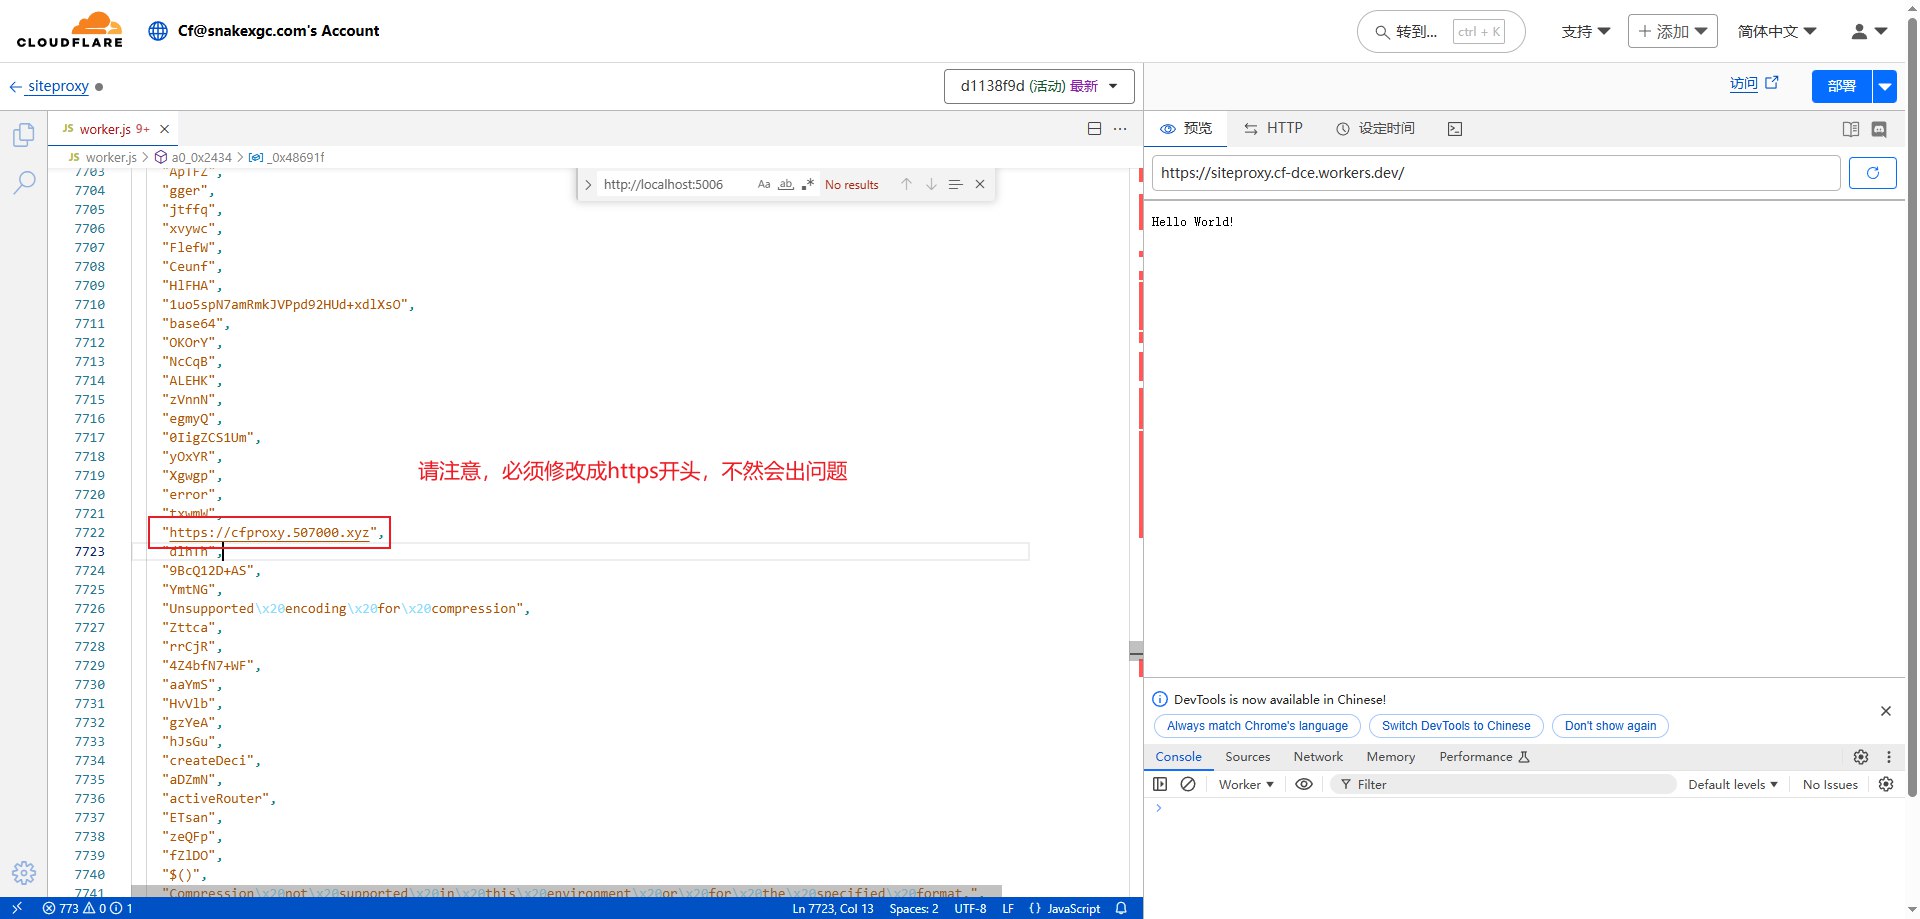Open the 简体中文 language dropdown
Screen dimensions: 1920x919
[1777, 32]
